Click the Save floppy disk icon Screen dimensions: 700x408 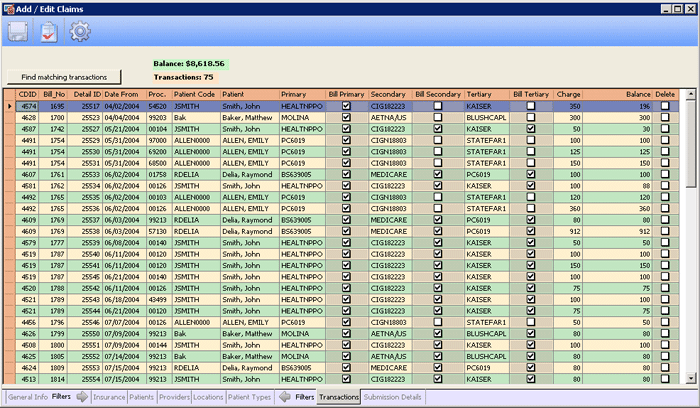(x=18, y=32)
